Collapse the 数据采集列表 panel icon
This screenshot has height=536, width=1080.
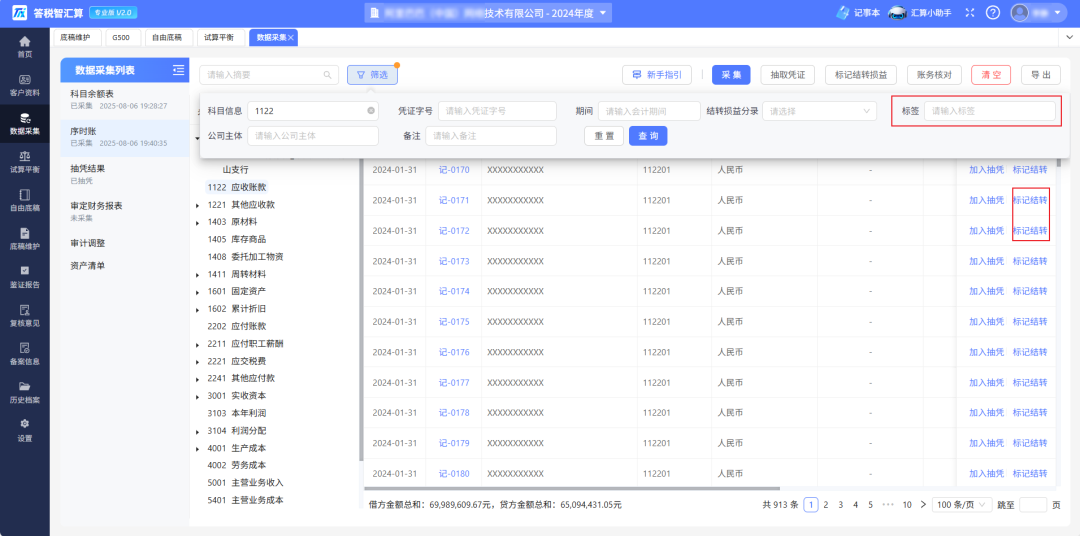178,70
